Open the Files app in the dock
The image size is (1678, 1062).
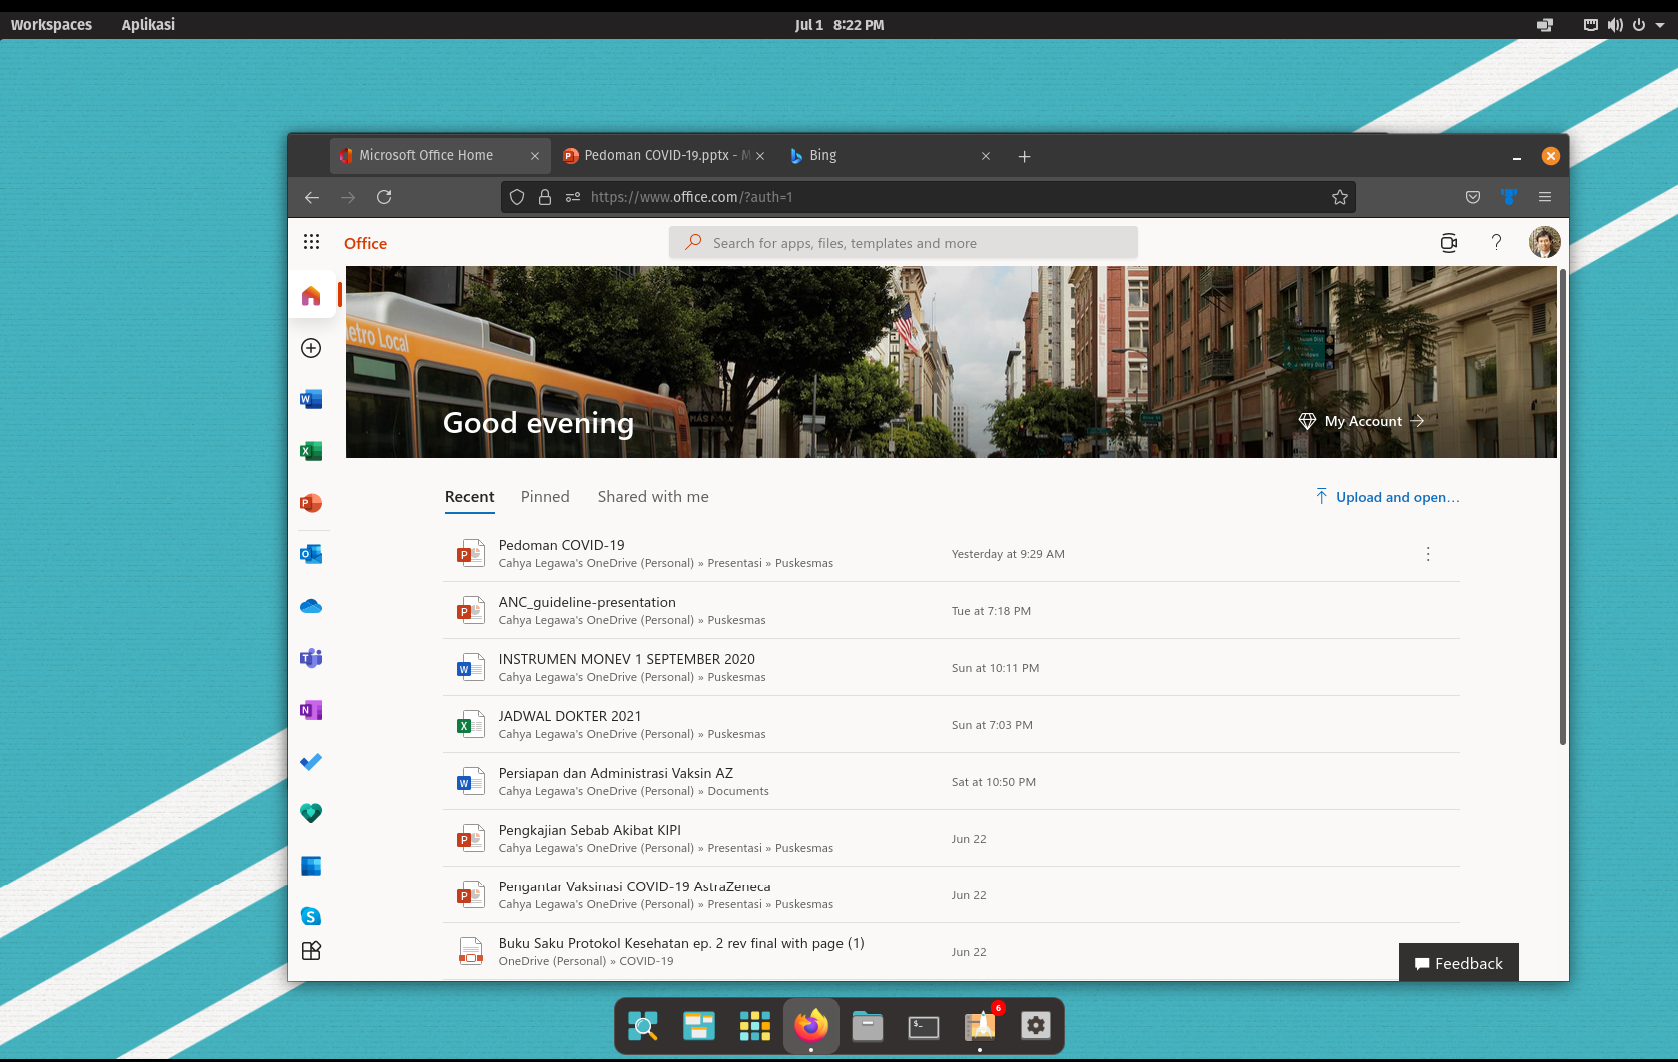click(868, 1026)
